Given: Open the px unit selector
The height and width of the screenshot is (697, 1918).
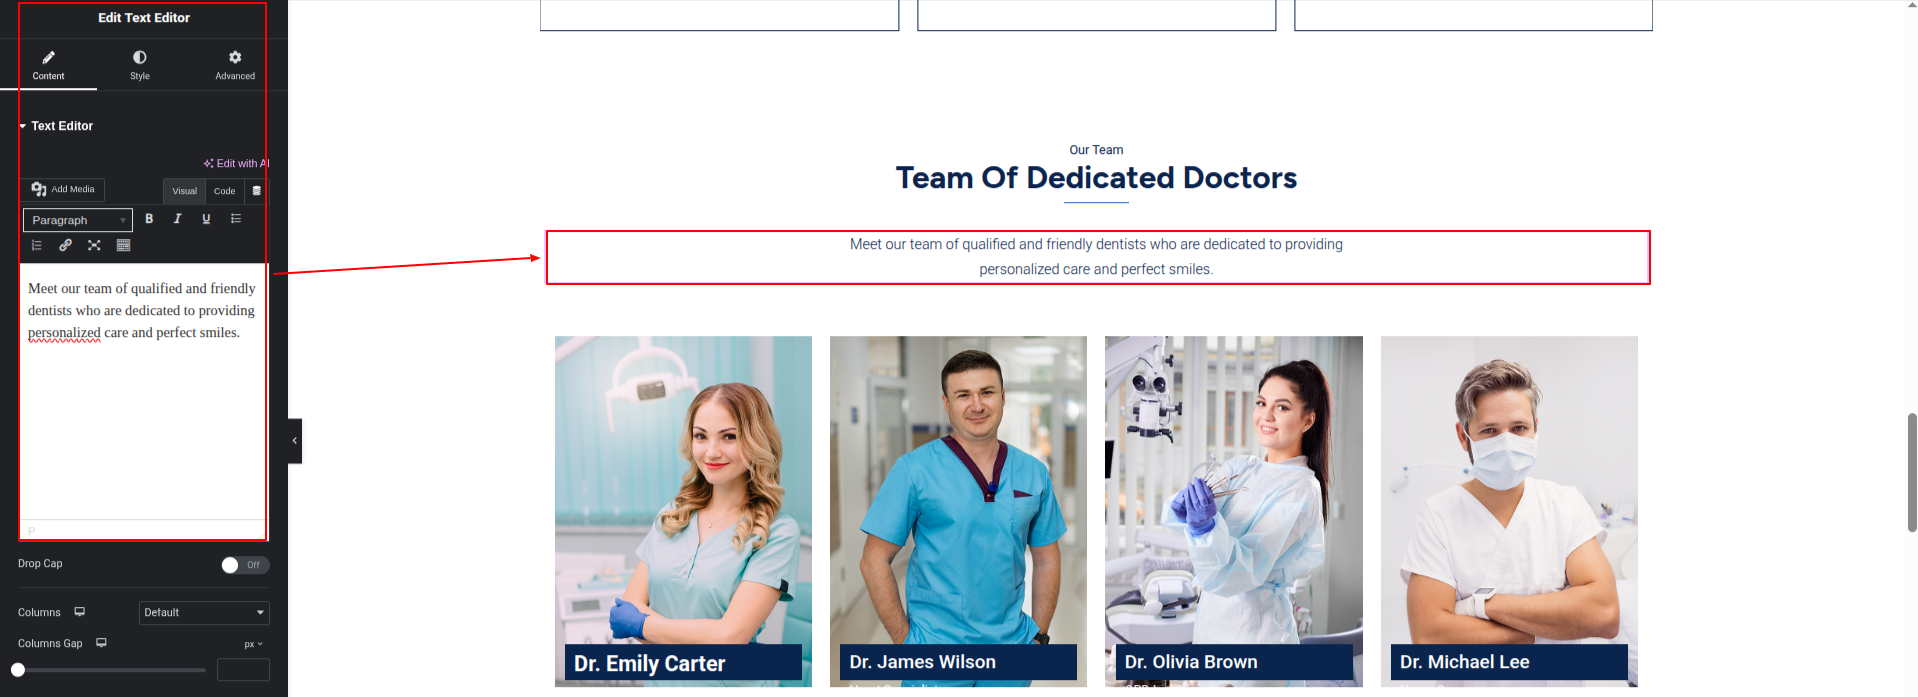Looking at the screenshot, I should coord(253,644).
